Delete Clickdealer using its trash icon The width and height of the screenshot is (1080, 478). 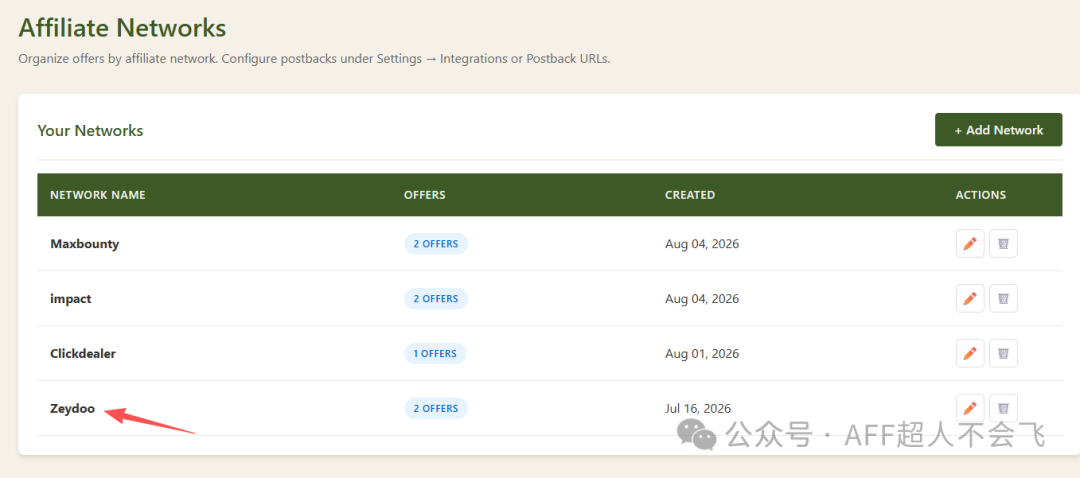pyautogui.click(x=1004, y=353)
